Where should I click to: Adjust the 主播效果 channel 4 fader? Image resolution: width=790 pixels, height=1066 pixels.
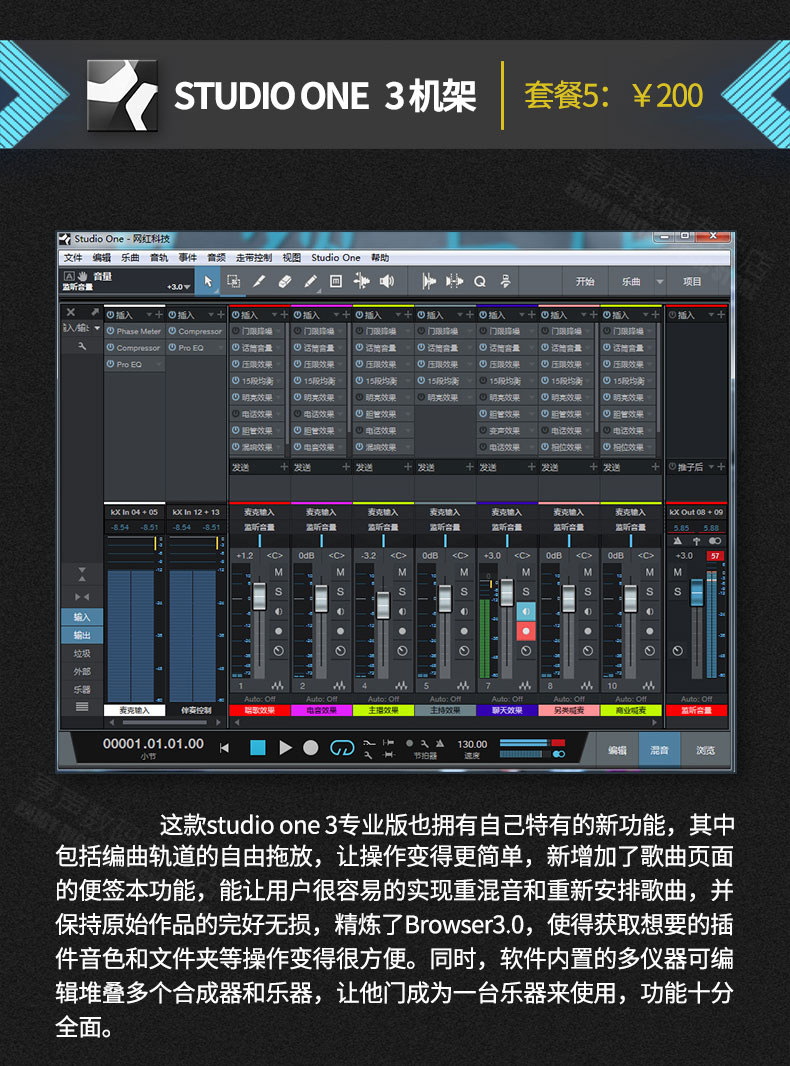pyautogui.click(x=383, y=605)
